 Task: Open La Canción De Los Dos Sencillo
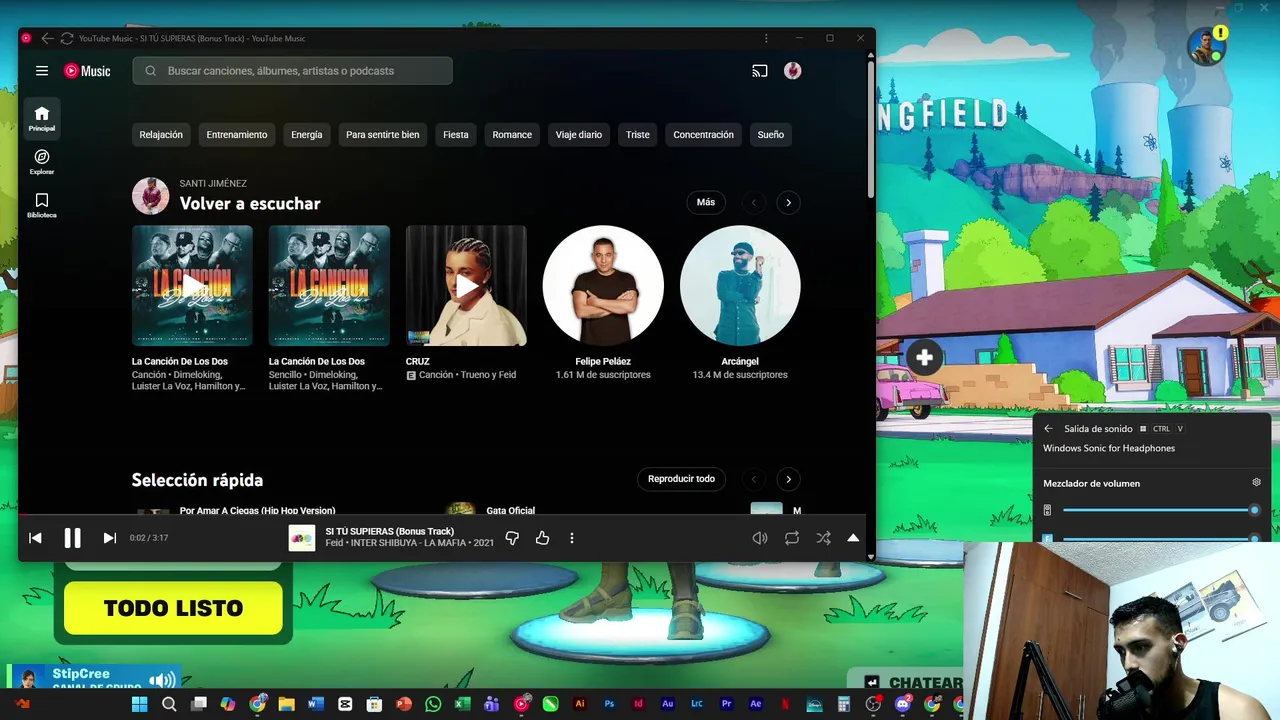(329, 286)
